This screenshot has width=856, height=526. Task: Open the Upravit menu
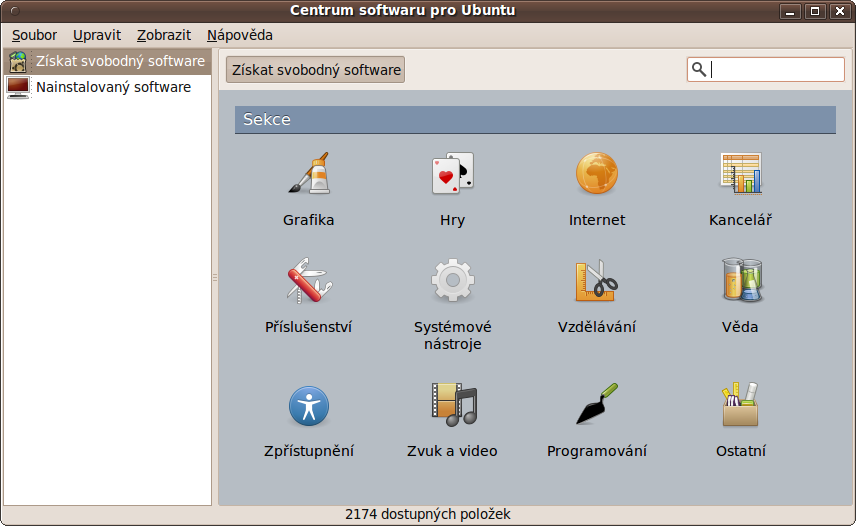(x=97, y=35)
